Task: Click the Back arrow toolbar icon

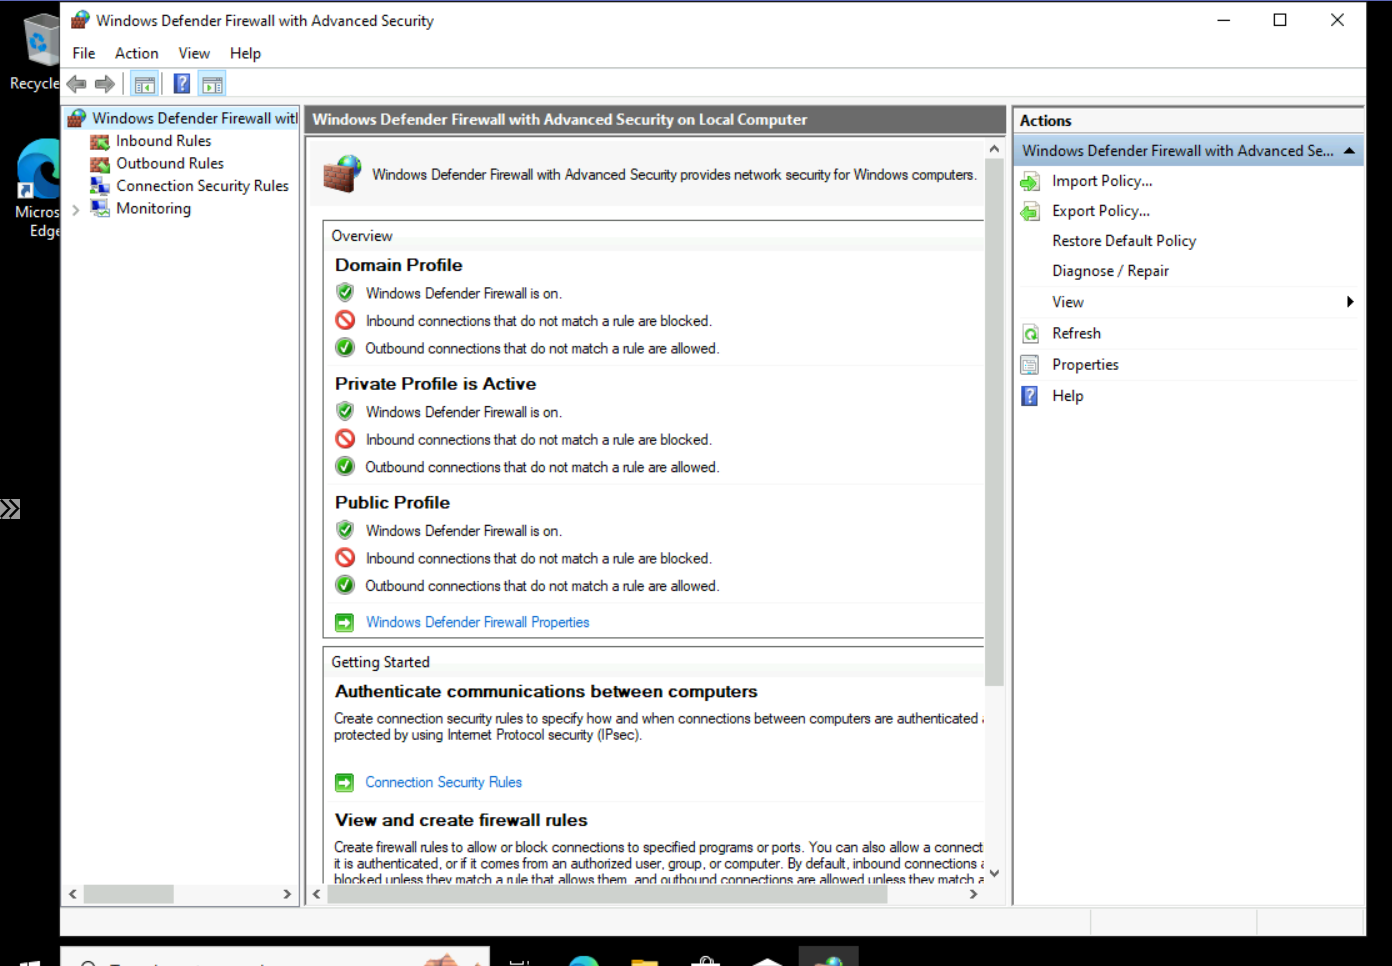Action: tap(77, 84)
